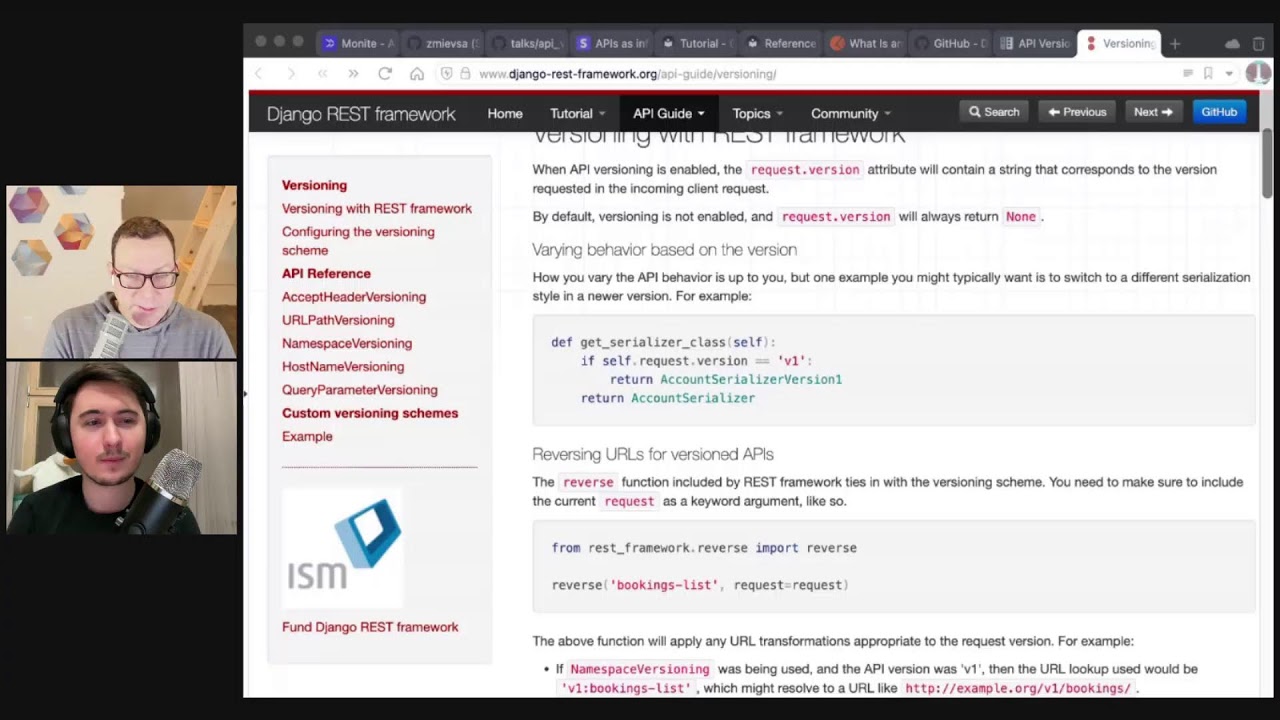Screen dimensions: 1280x720
Task: Expand the Topics dropdown menu
Action: [x=757, y=113]
